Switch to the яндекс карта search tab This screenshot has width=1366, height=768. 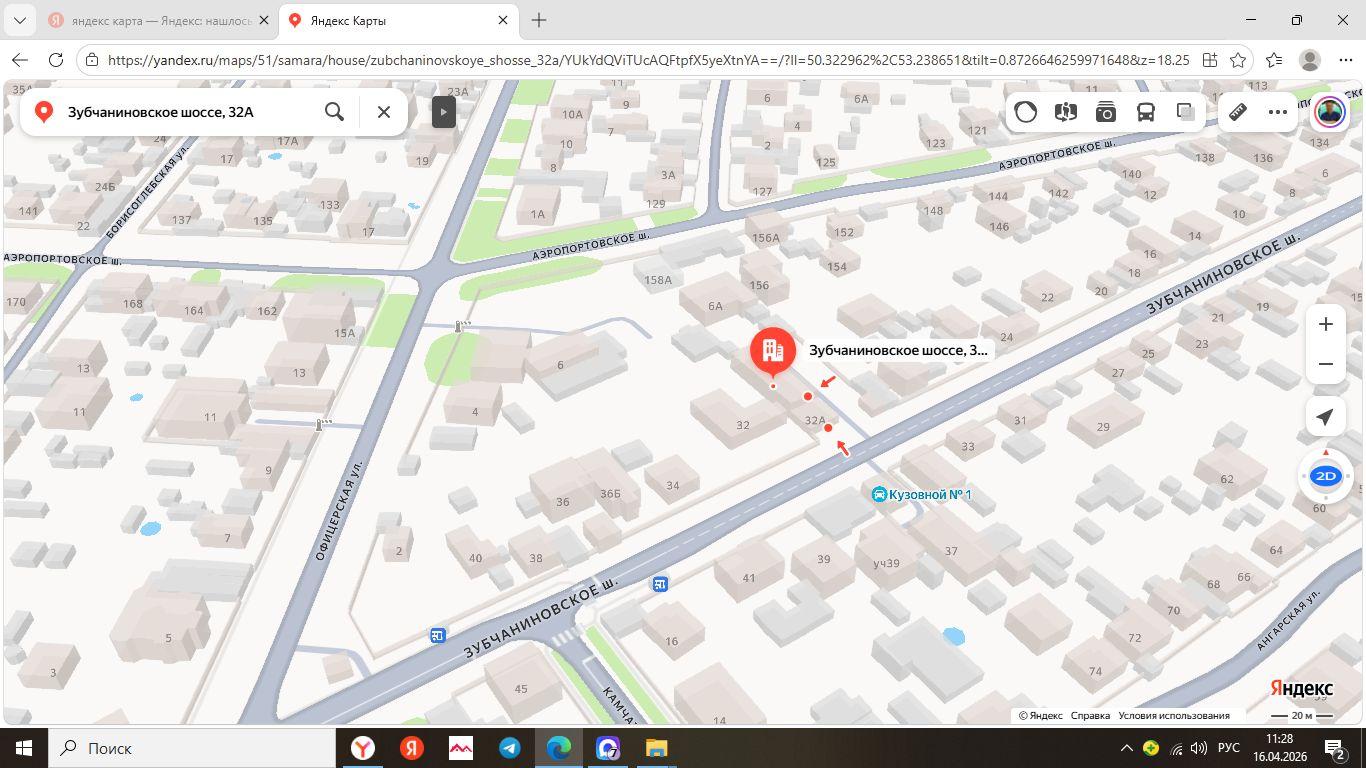(157, 20)
